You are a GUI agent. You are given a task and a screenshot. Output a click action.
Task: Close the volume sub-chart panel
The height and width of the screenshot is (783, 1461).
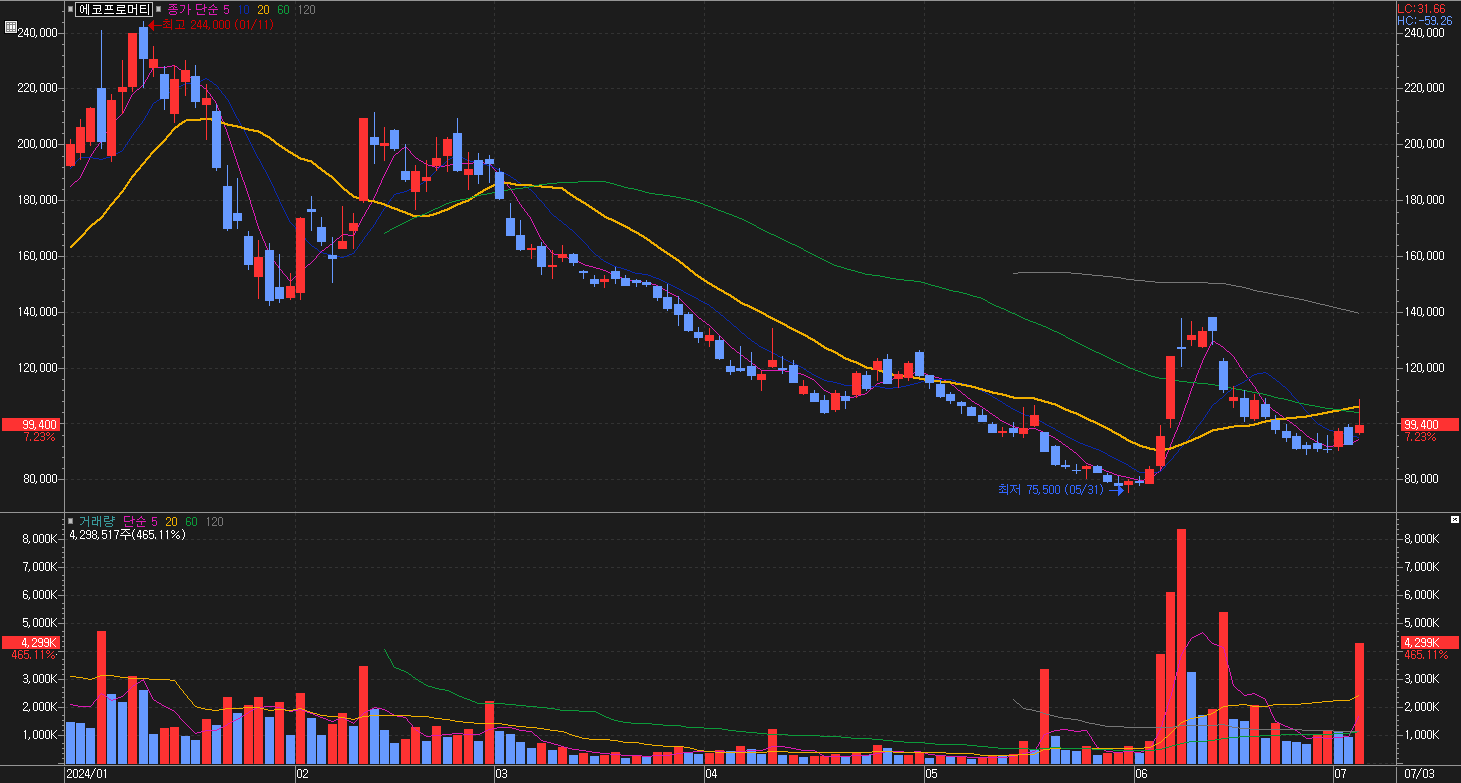[x=1455, y=520]
